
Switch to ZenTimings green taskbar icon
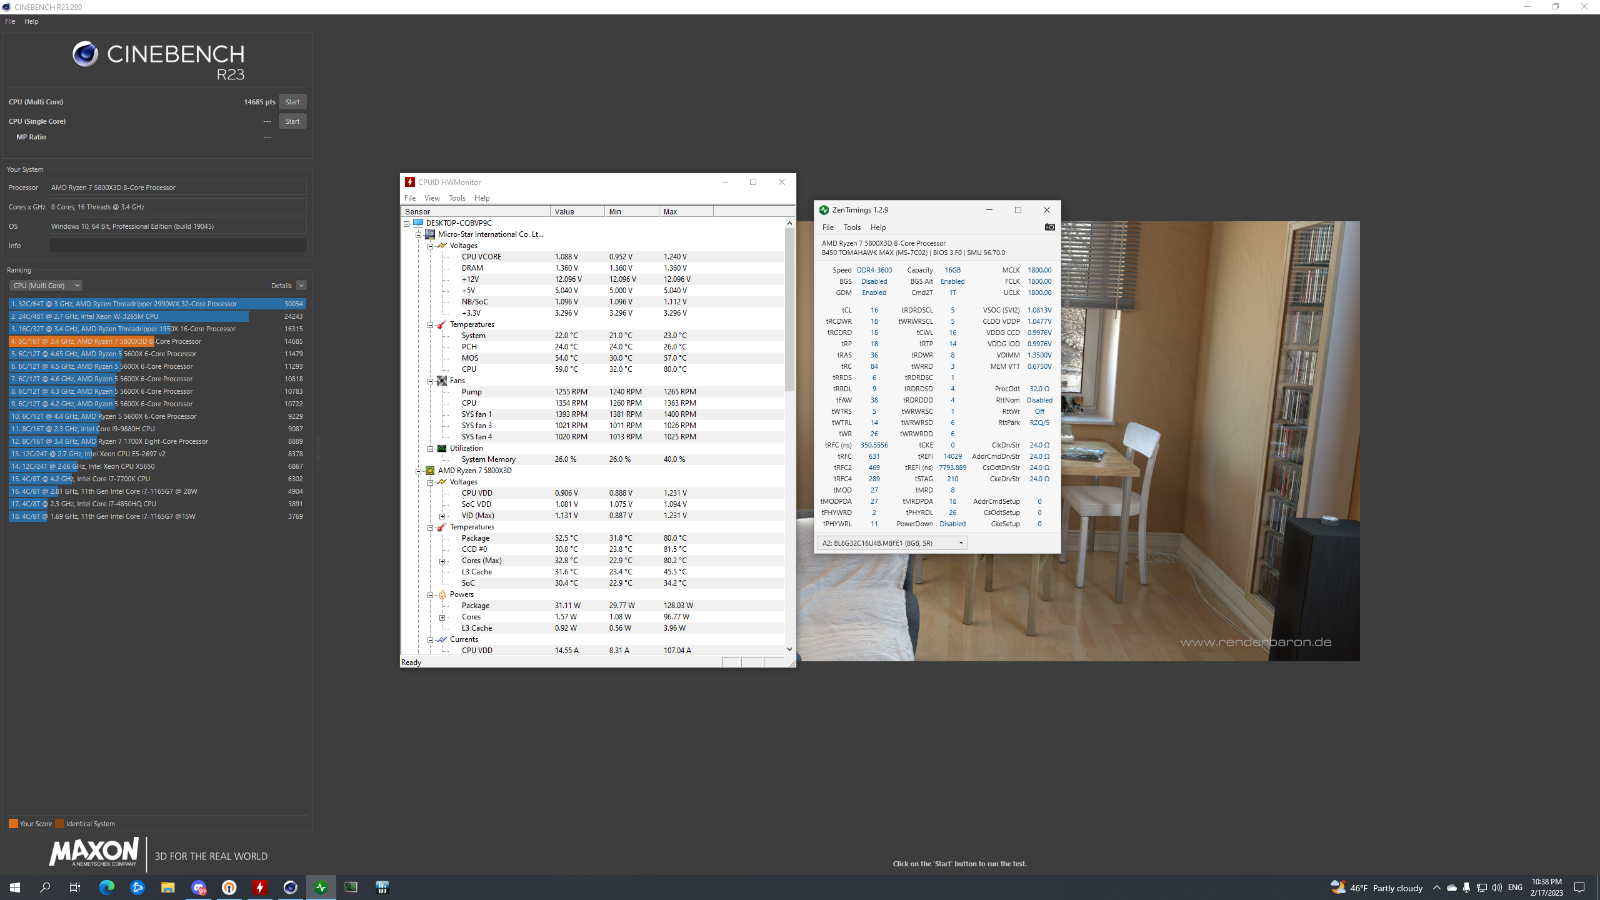pyautogui.click(x=321, y=887)
